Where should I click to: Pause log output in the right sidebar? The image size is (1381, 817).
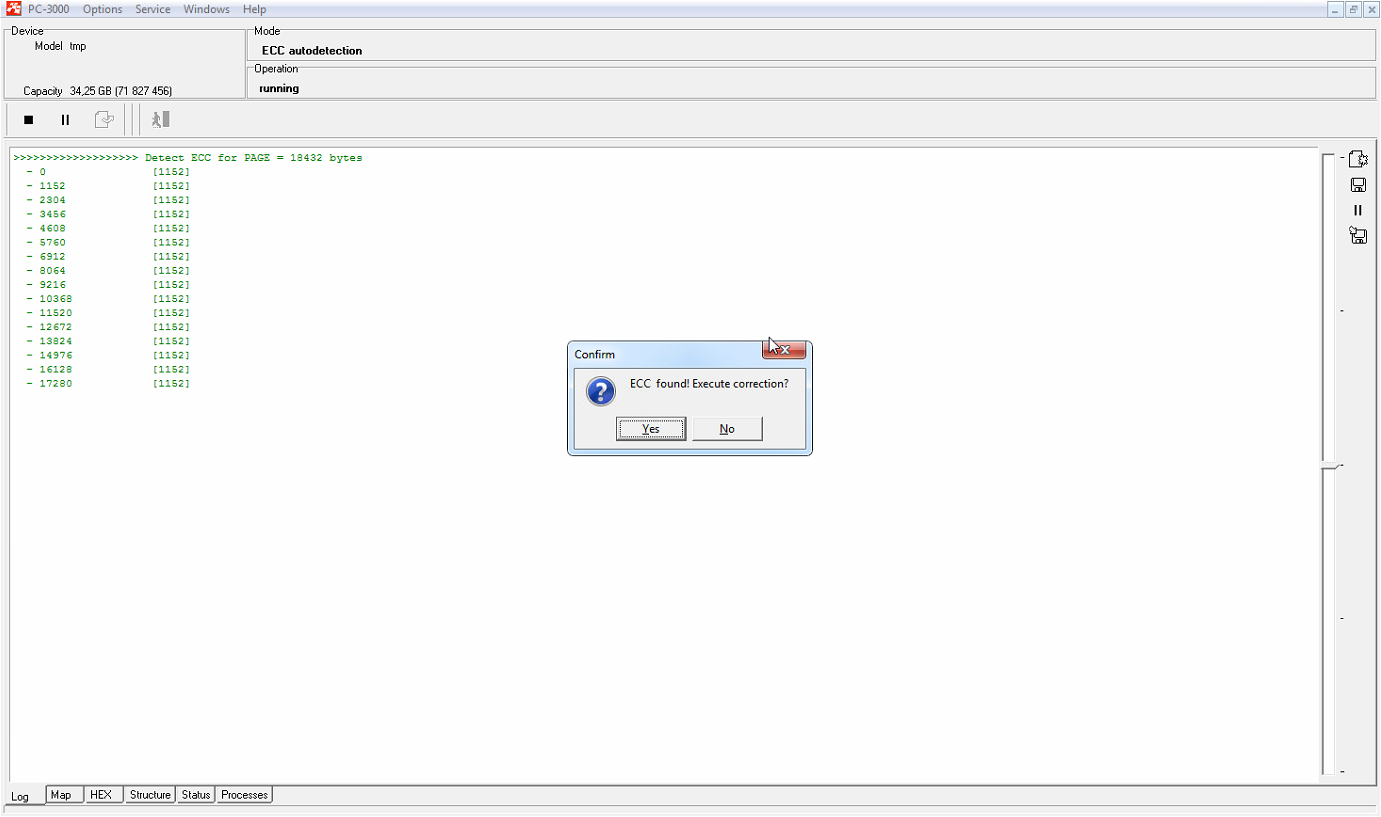pyautogui.click(x=1358, y=211)
